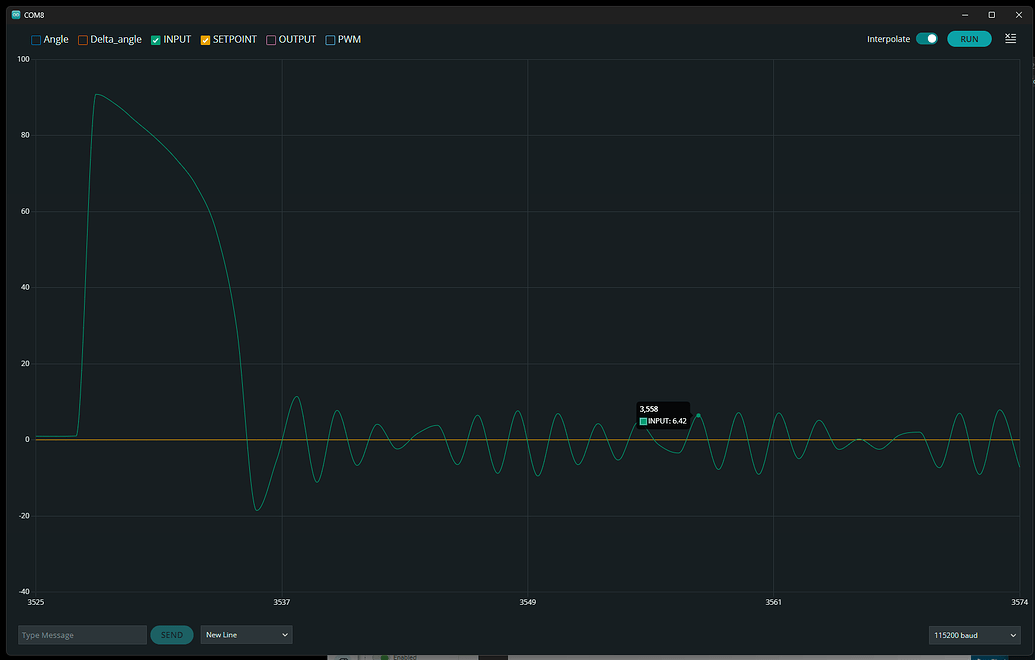Enable the Delta_angle plot checkbox

(x=81, y=39)
